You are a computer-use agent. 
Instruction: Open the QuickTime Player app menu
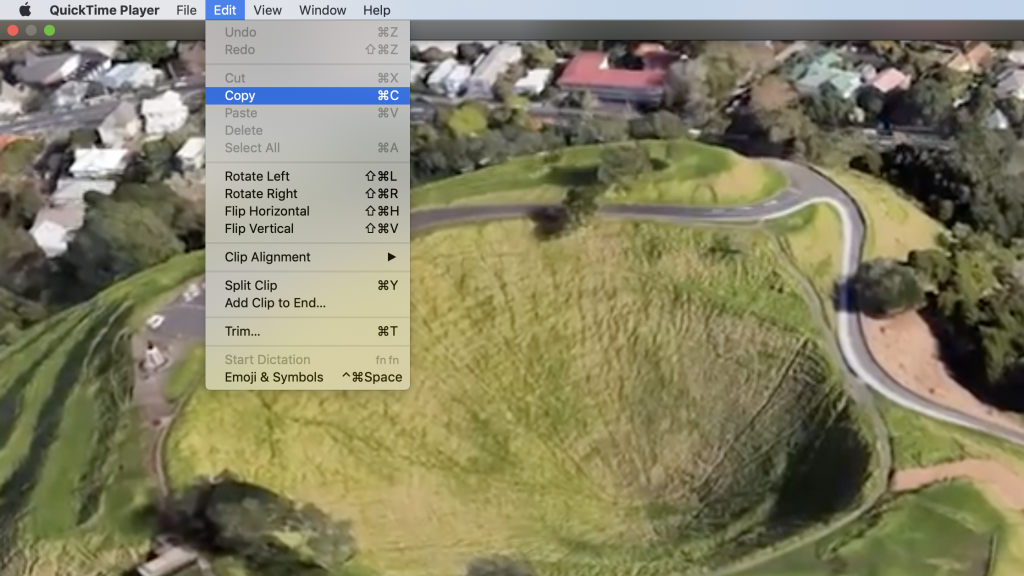click(x=104, y=10)
